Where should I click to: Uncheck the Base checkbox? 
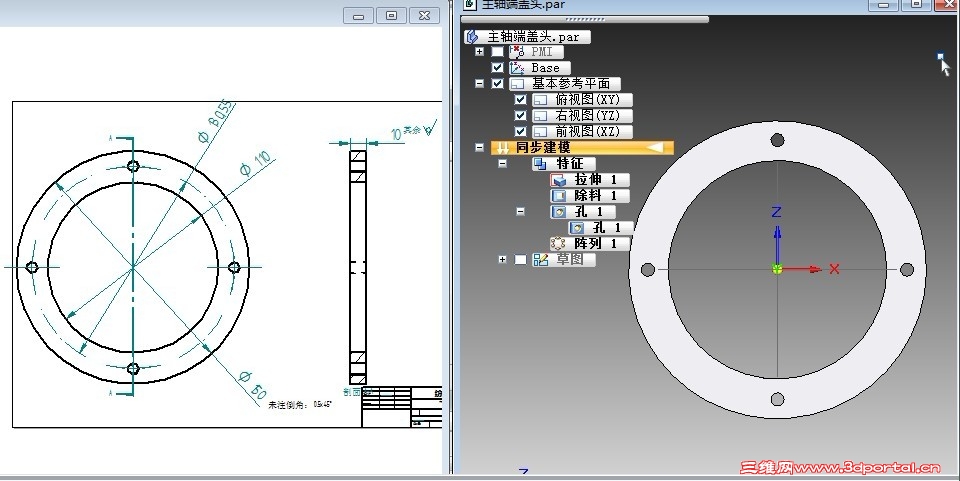pyautogui.click(x=498, y=67)
